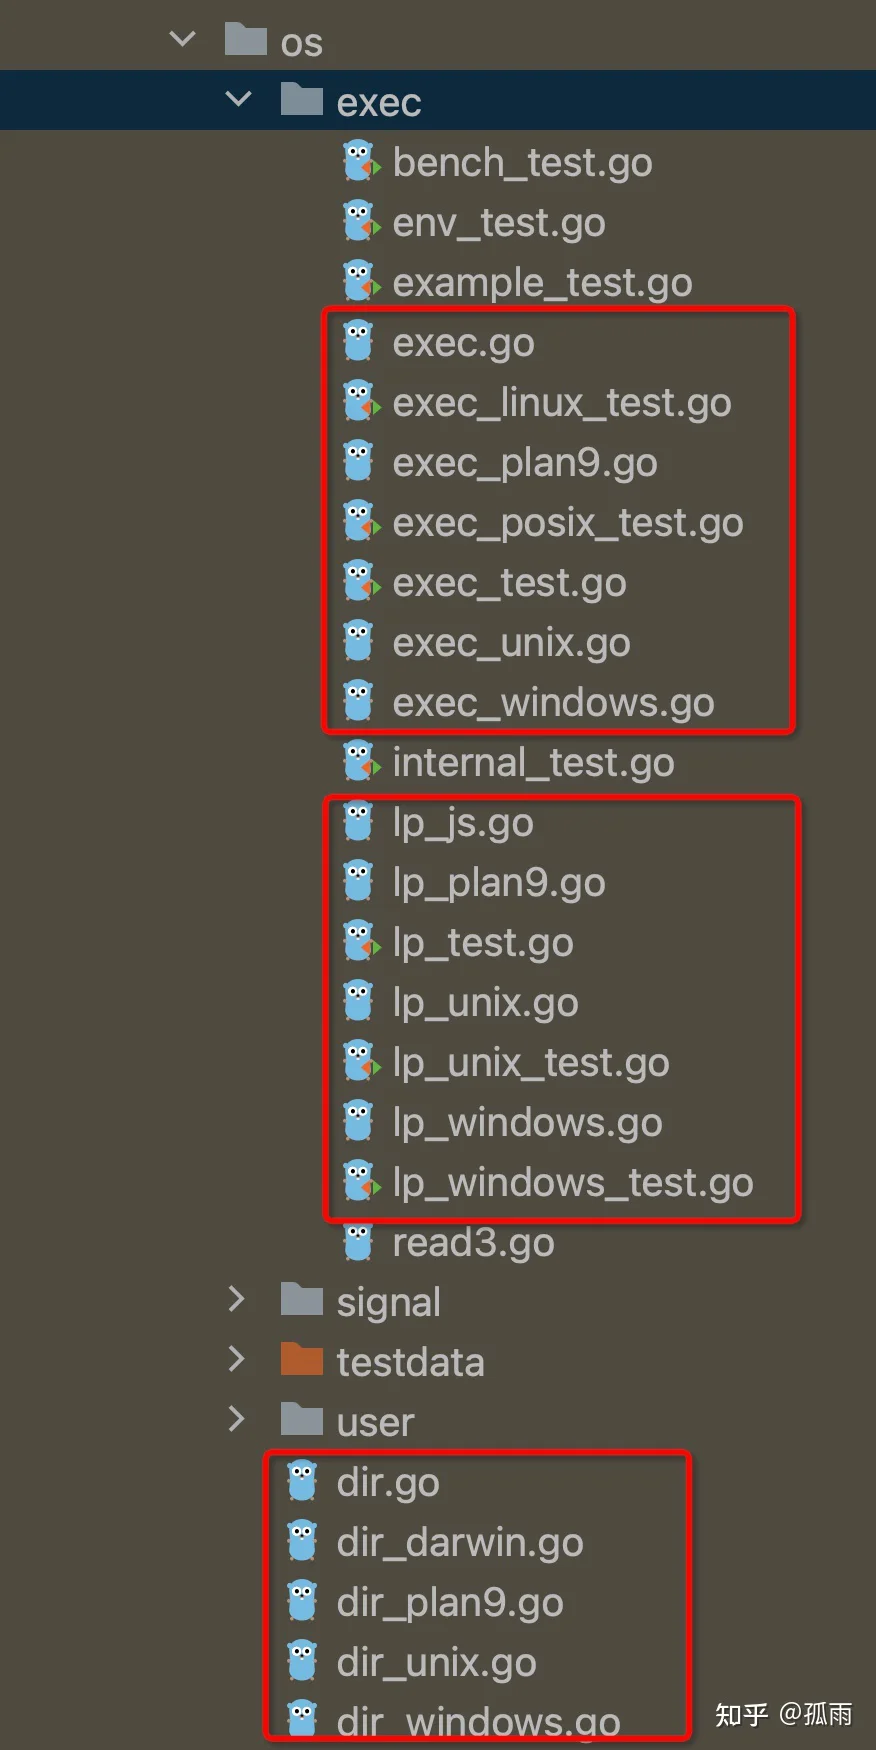Click the gopher icon for lp_js.go
The height and width of the screenshot is (1750, 876).
(x=359, y=822)
